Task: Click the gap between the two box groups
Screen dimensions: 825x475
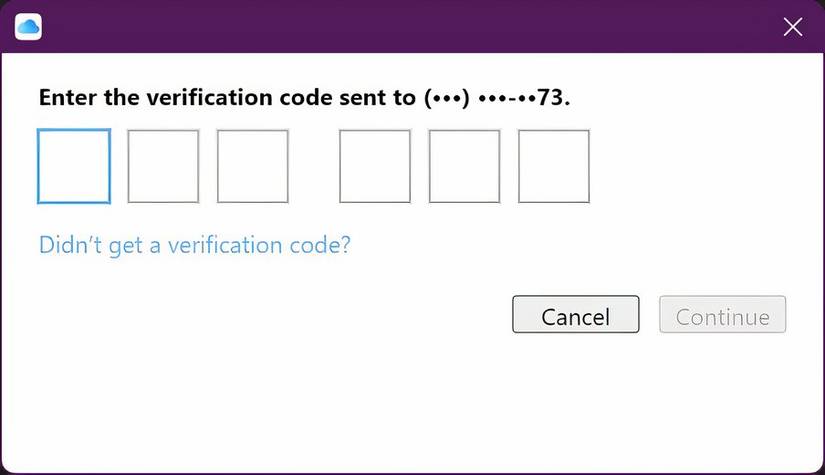Action: click(314, 166)
